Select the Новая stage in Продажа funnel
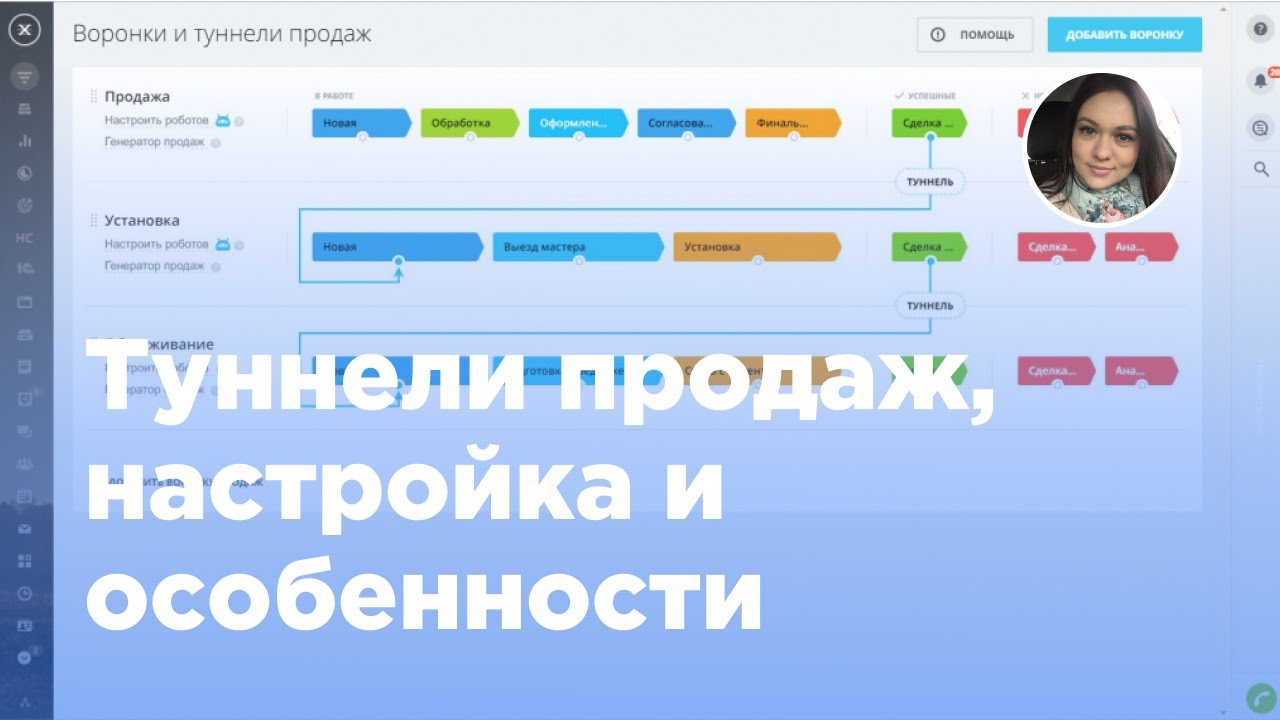The height and width of the screenshot is (720, 1280). click(x=361, y=123)
